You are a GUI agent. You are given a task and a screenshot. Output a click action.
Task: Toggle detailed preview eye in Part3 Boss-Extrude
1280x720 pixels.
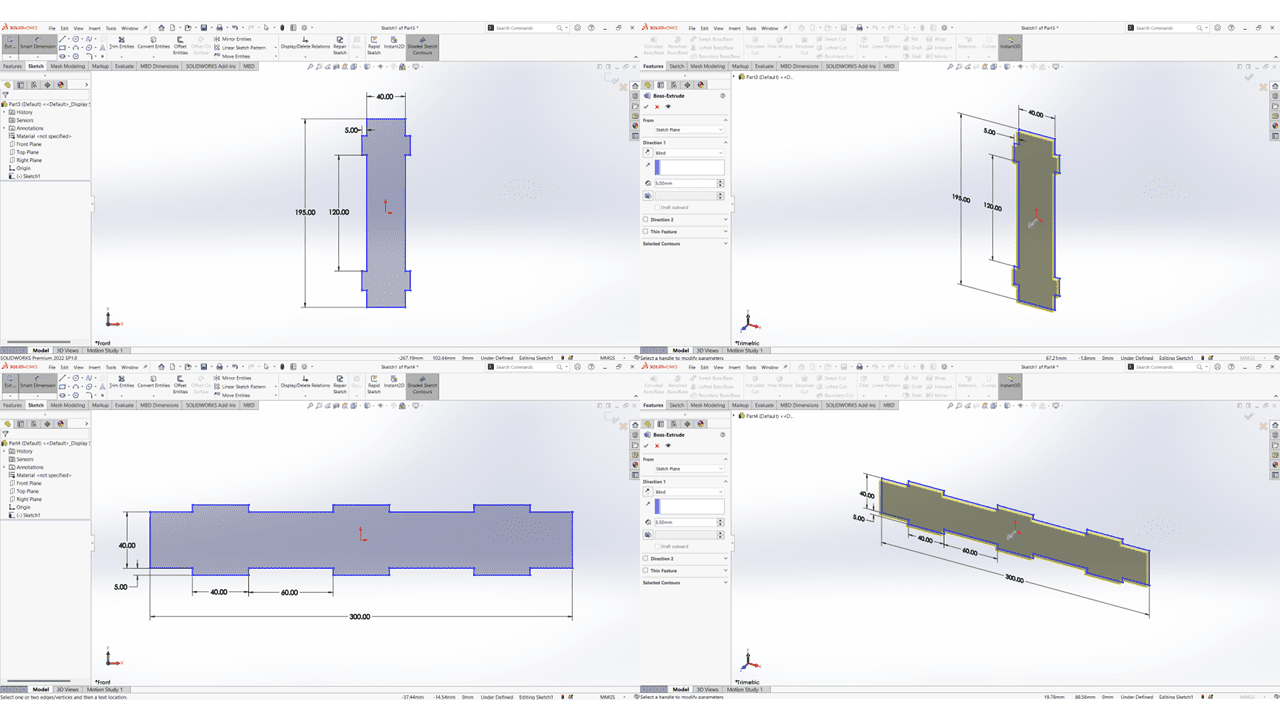point(668,107)
